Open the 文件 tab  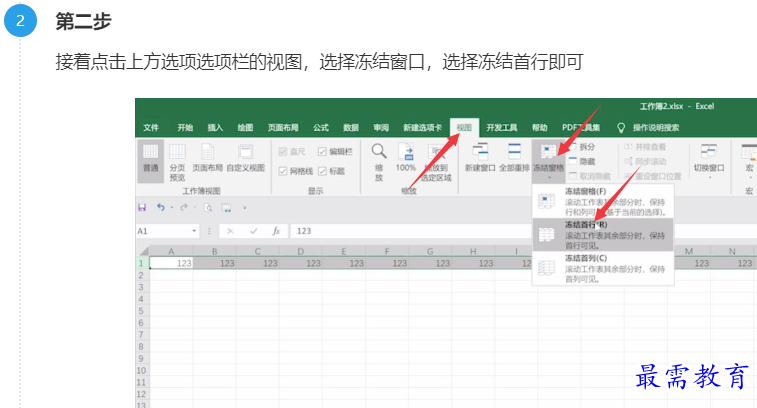coord(151,127)
